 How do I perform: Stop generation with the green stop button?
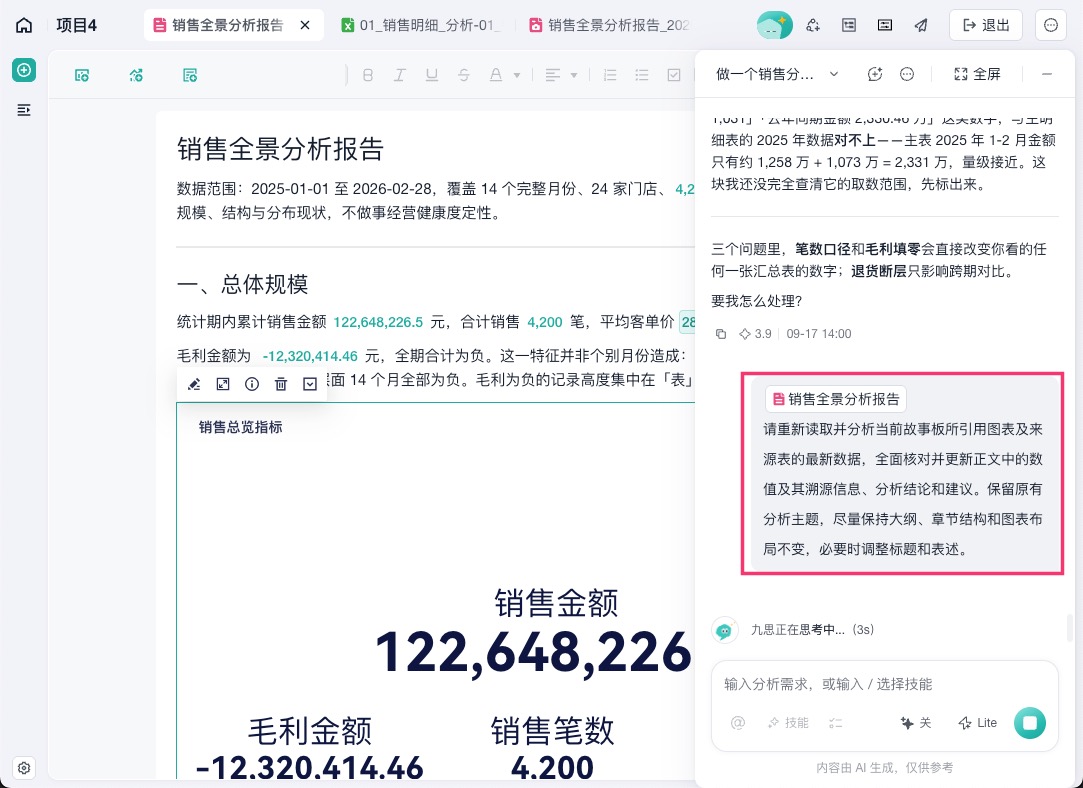tap(1030, 722)
